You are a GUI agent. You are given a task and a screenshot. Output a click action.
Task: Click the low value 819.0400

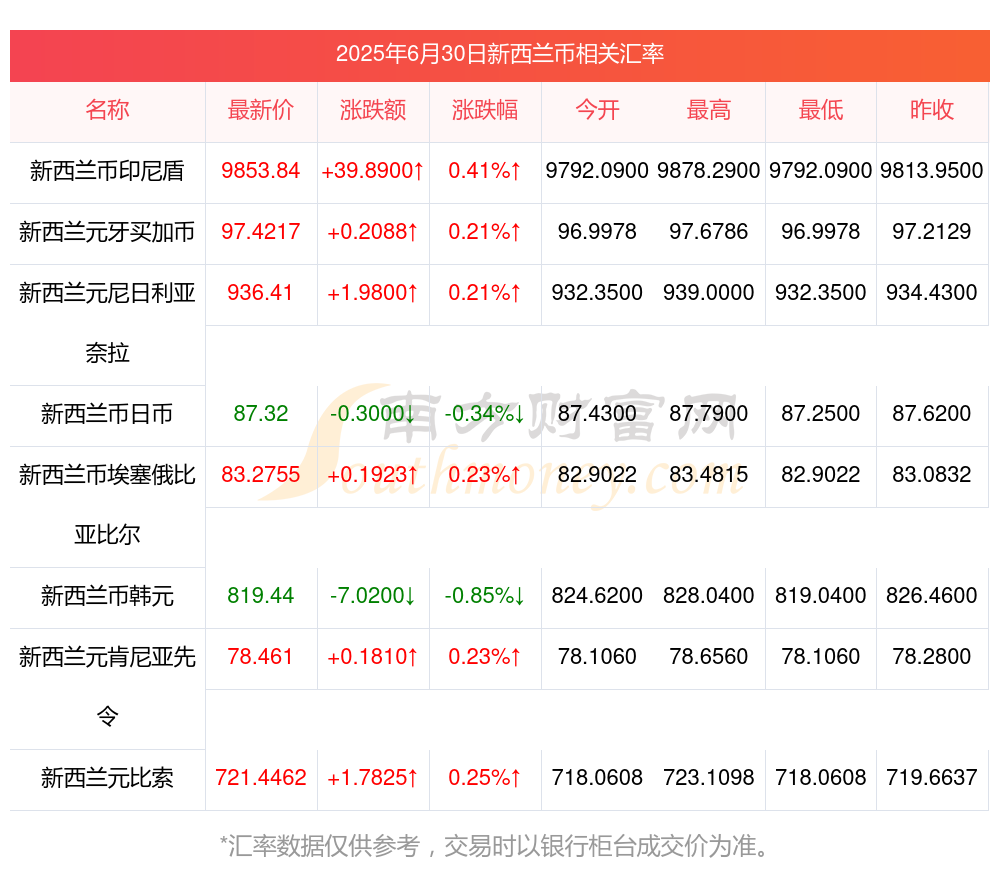(x=821, y=596)
